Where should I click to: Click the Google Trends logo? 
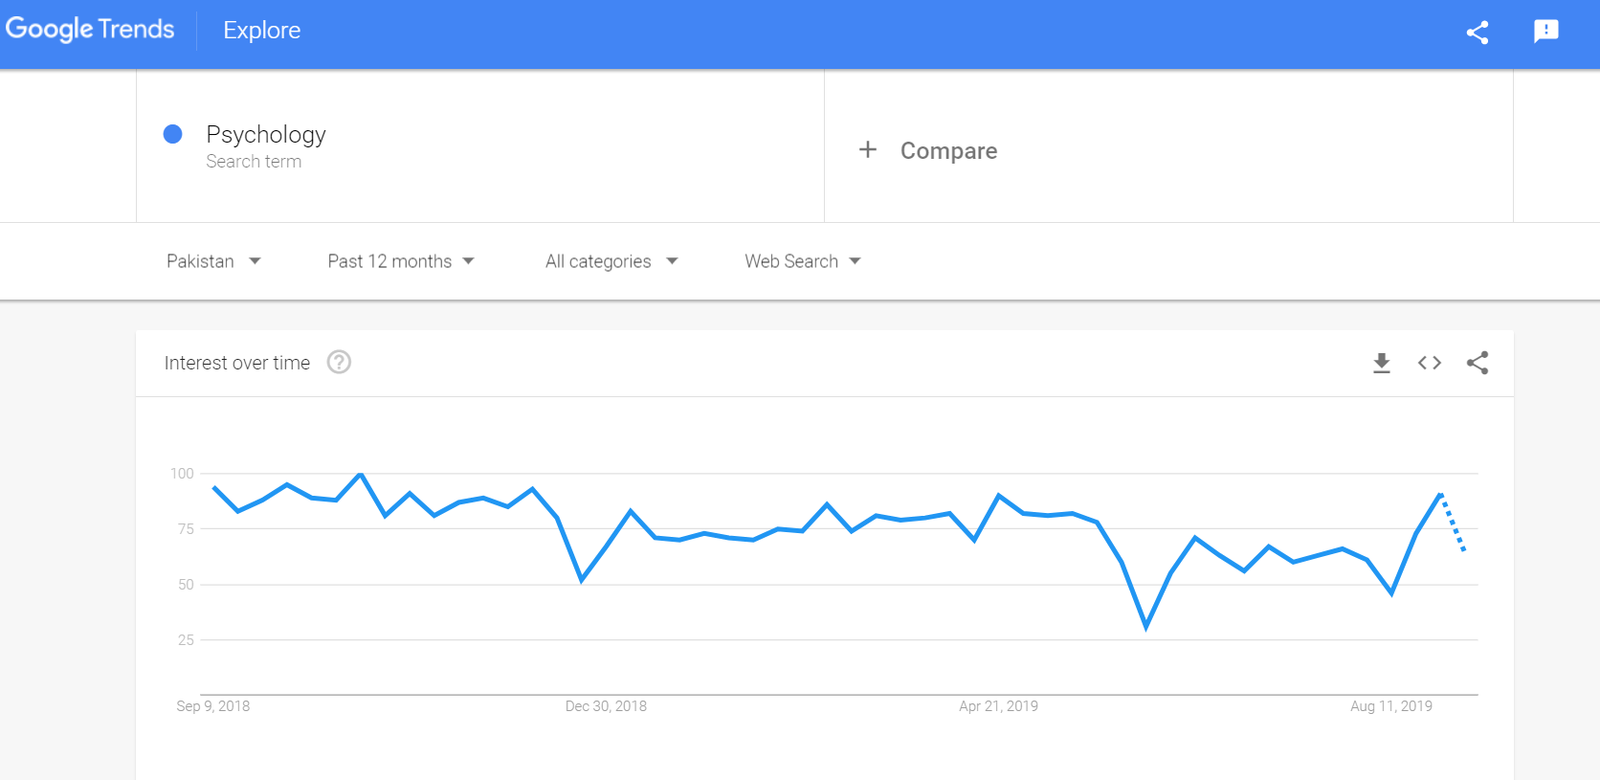click(x=90, y=30)
